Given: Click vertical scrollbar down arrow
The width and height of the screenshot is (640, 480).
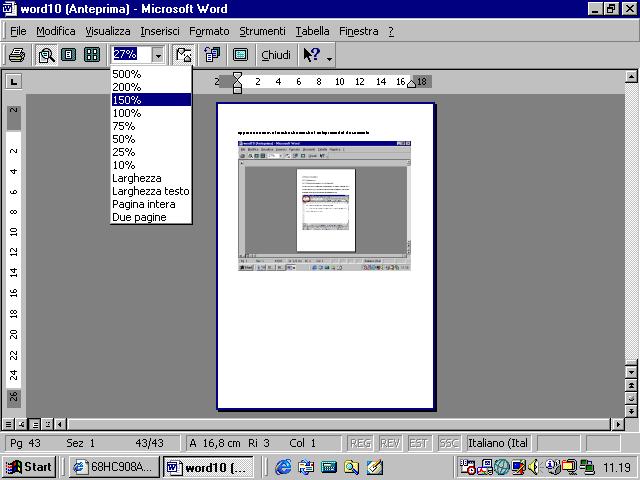Looking at the screenshot, I should click(x=631, y=372).
